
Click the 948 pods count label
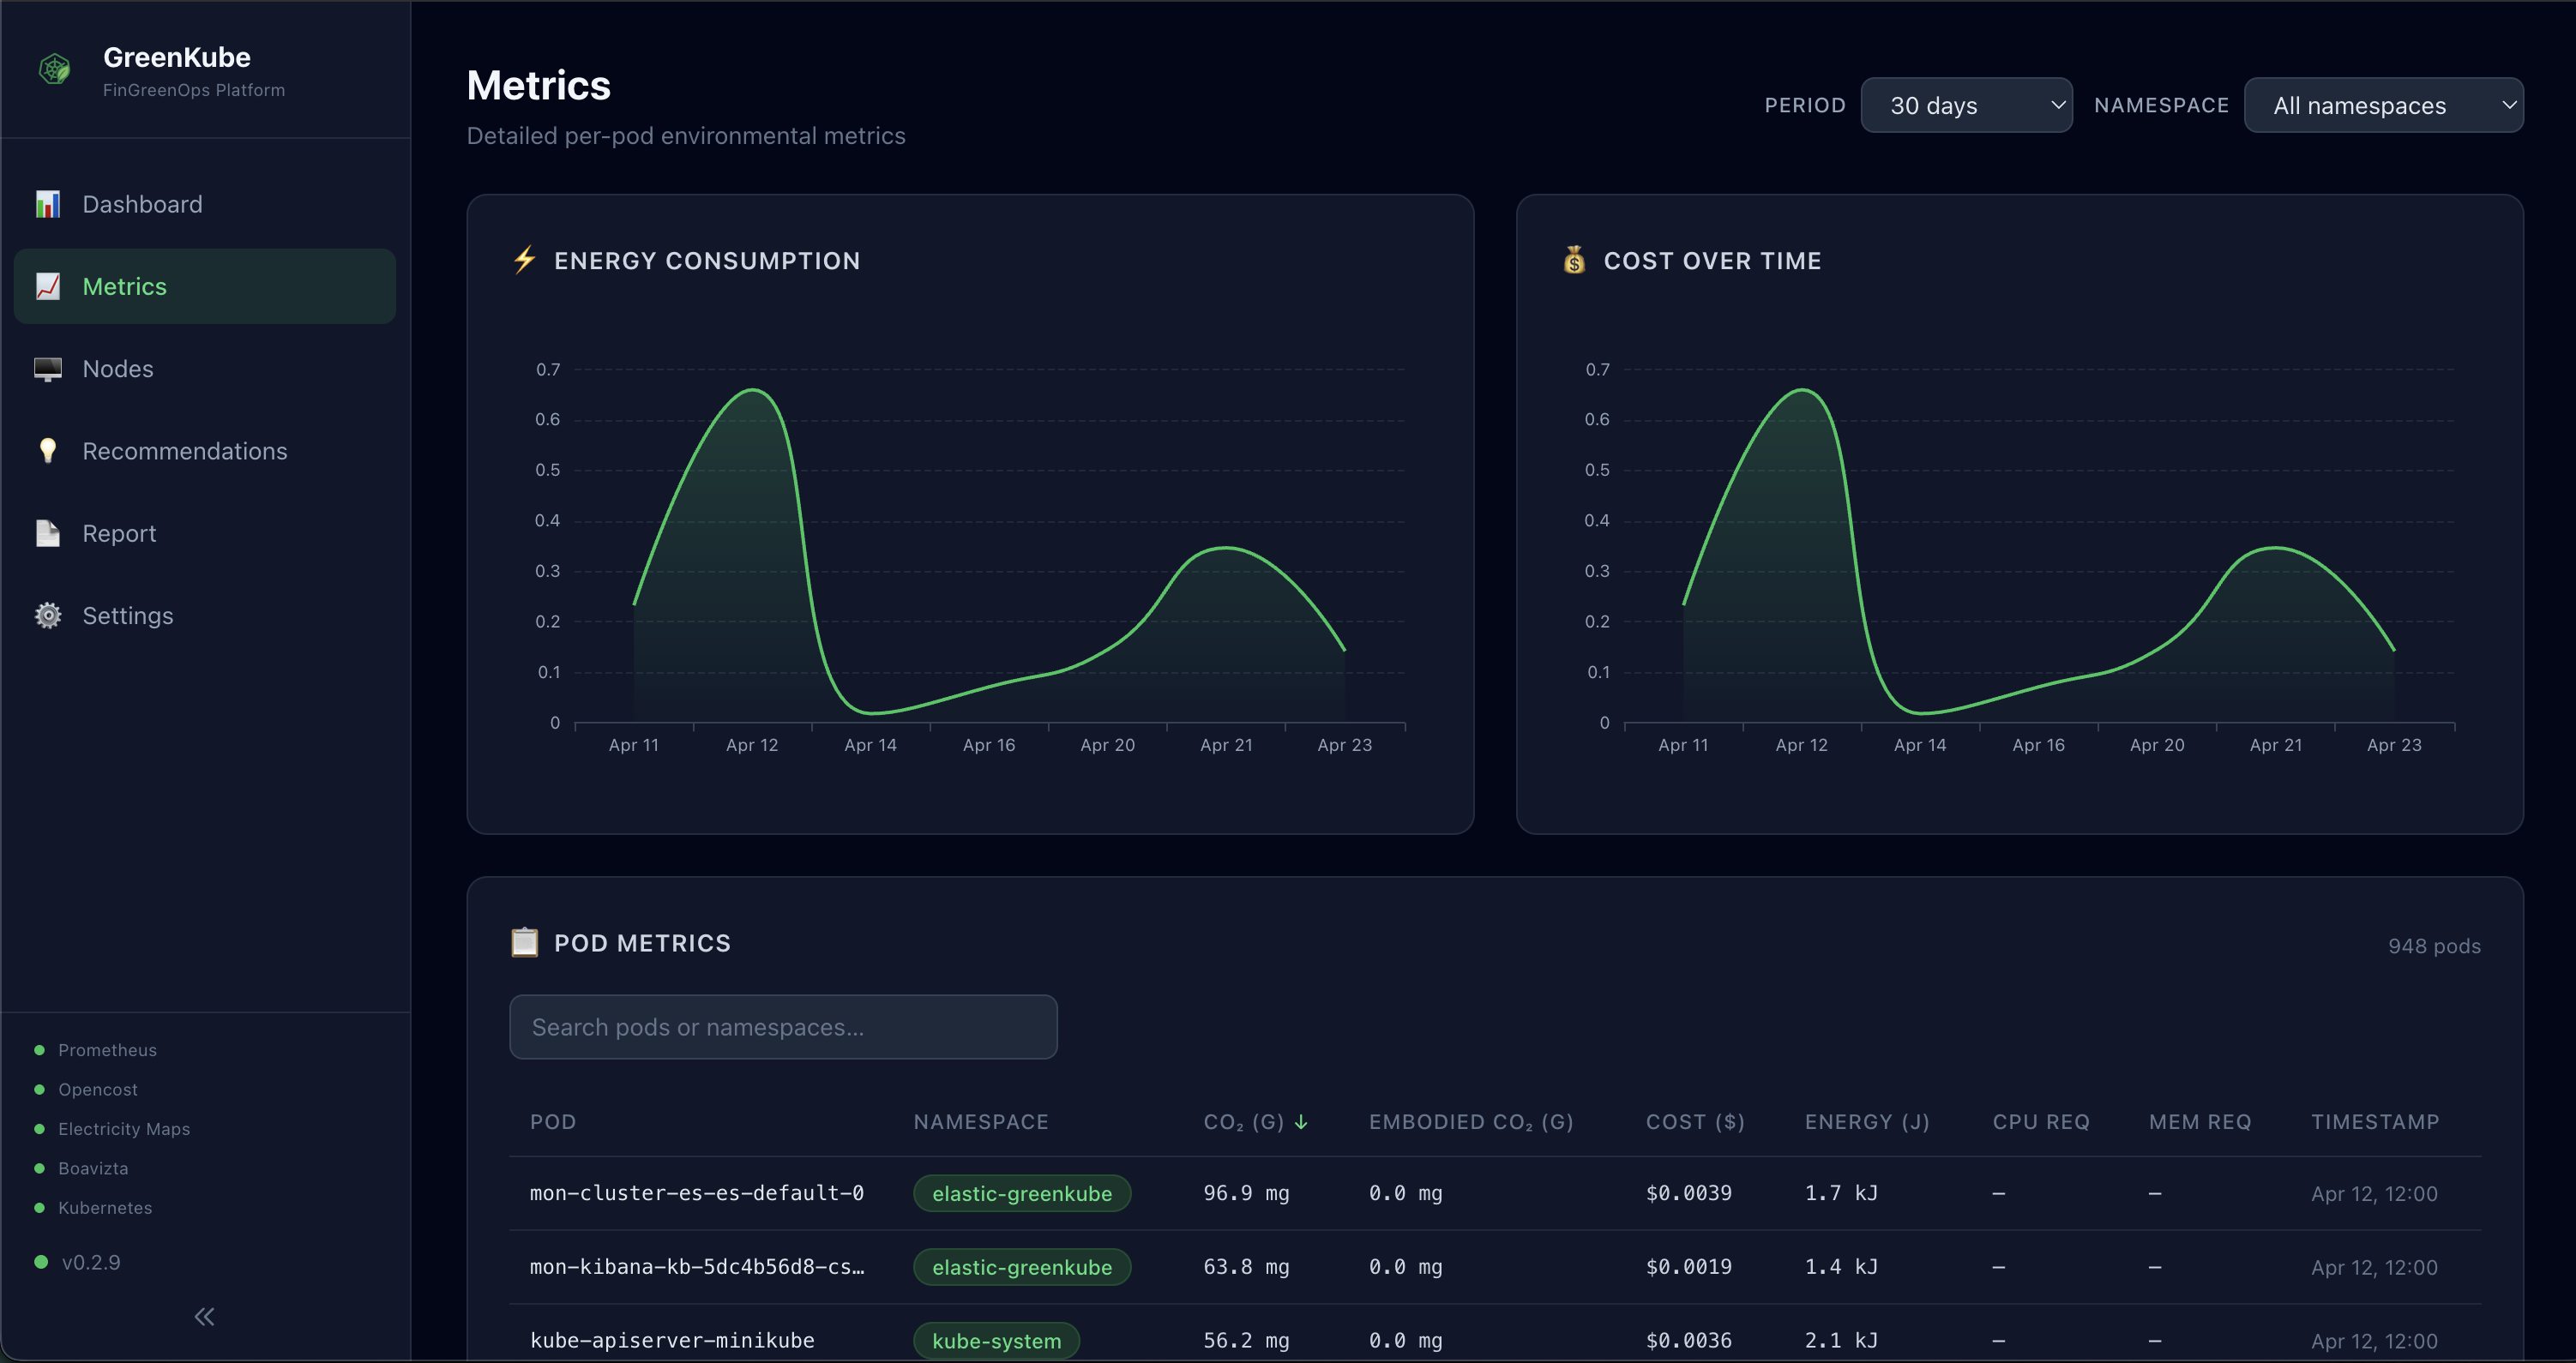pyautogui.click(x=2434, y=946)
